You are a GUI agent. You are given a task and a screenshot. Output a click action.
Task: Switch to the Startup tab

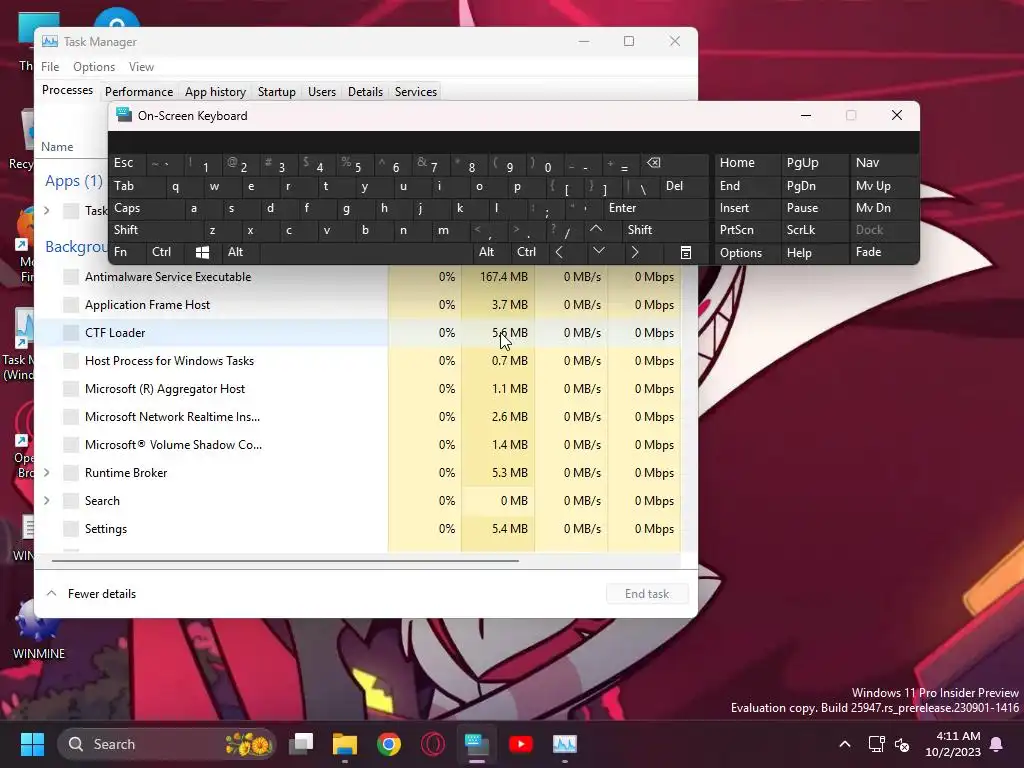tap(276, 91)
